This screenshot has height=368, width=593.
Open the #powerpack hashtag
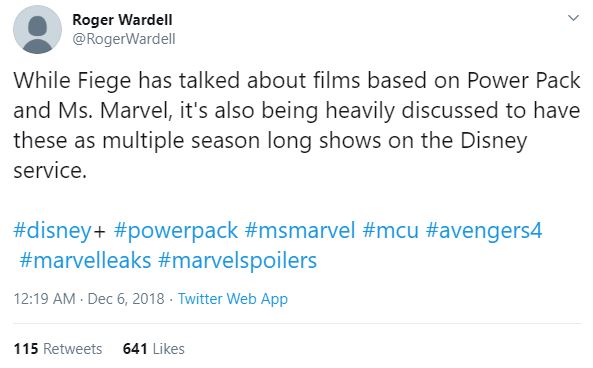coord(175,231)
